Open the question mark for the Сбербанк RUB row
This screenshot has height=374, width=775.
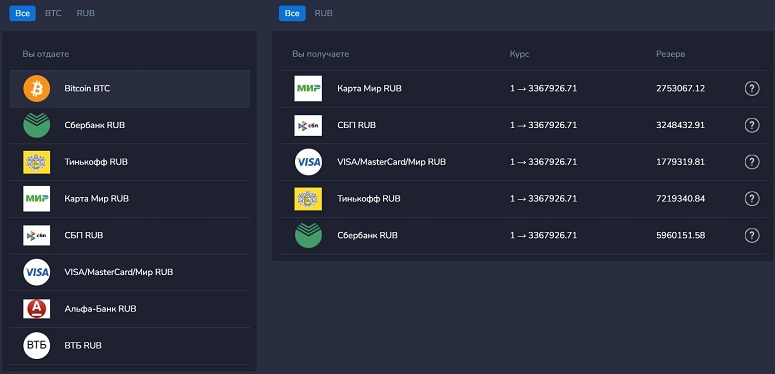(x=752, y=235)
